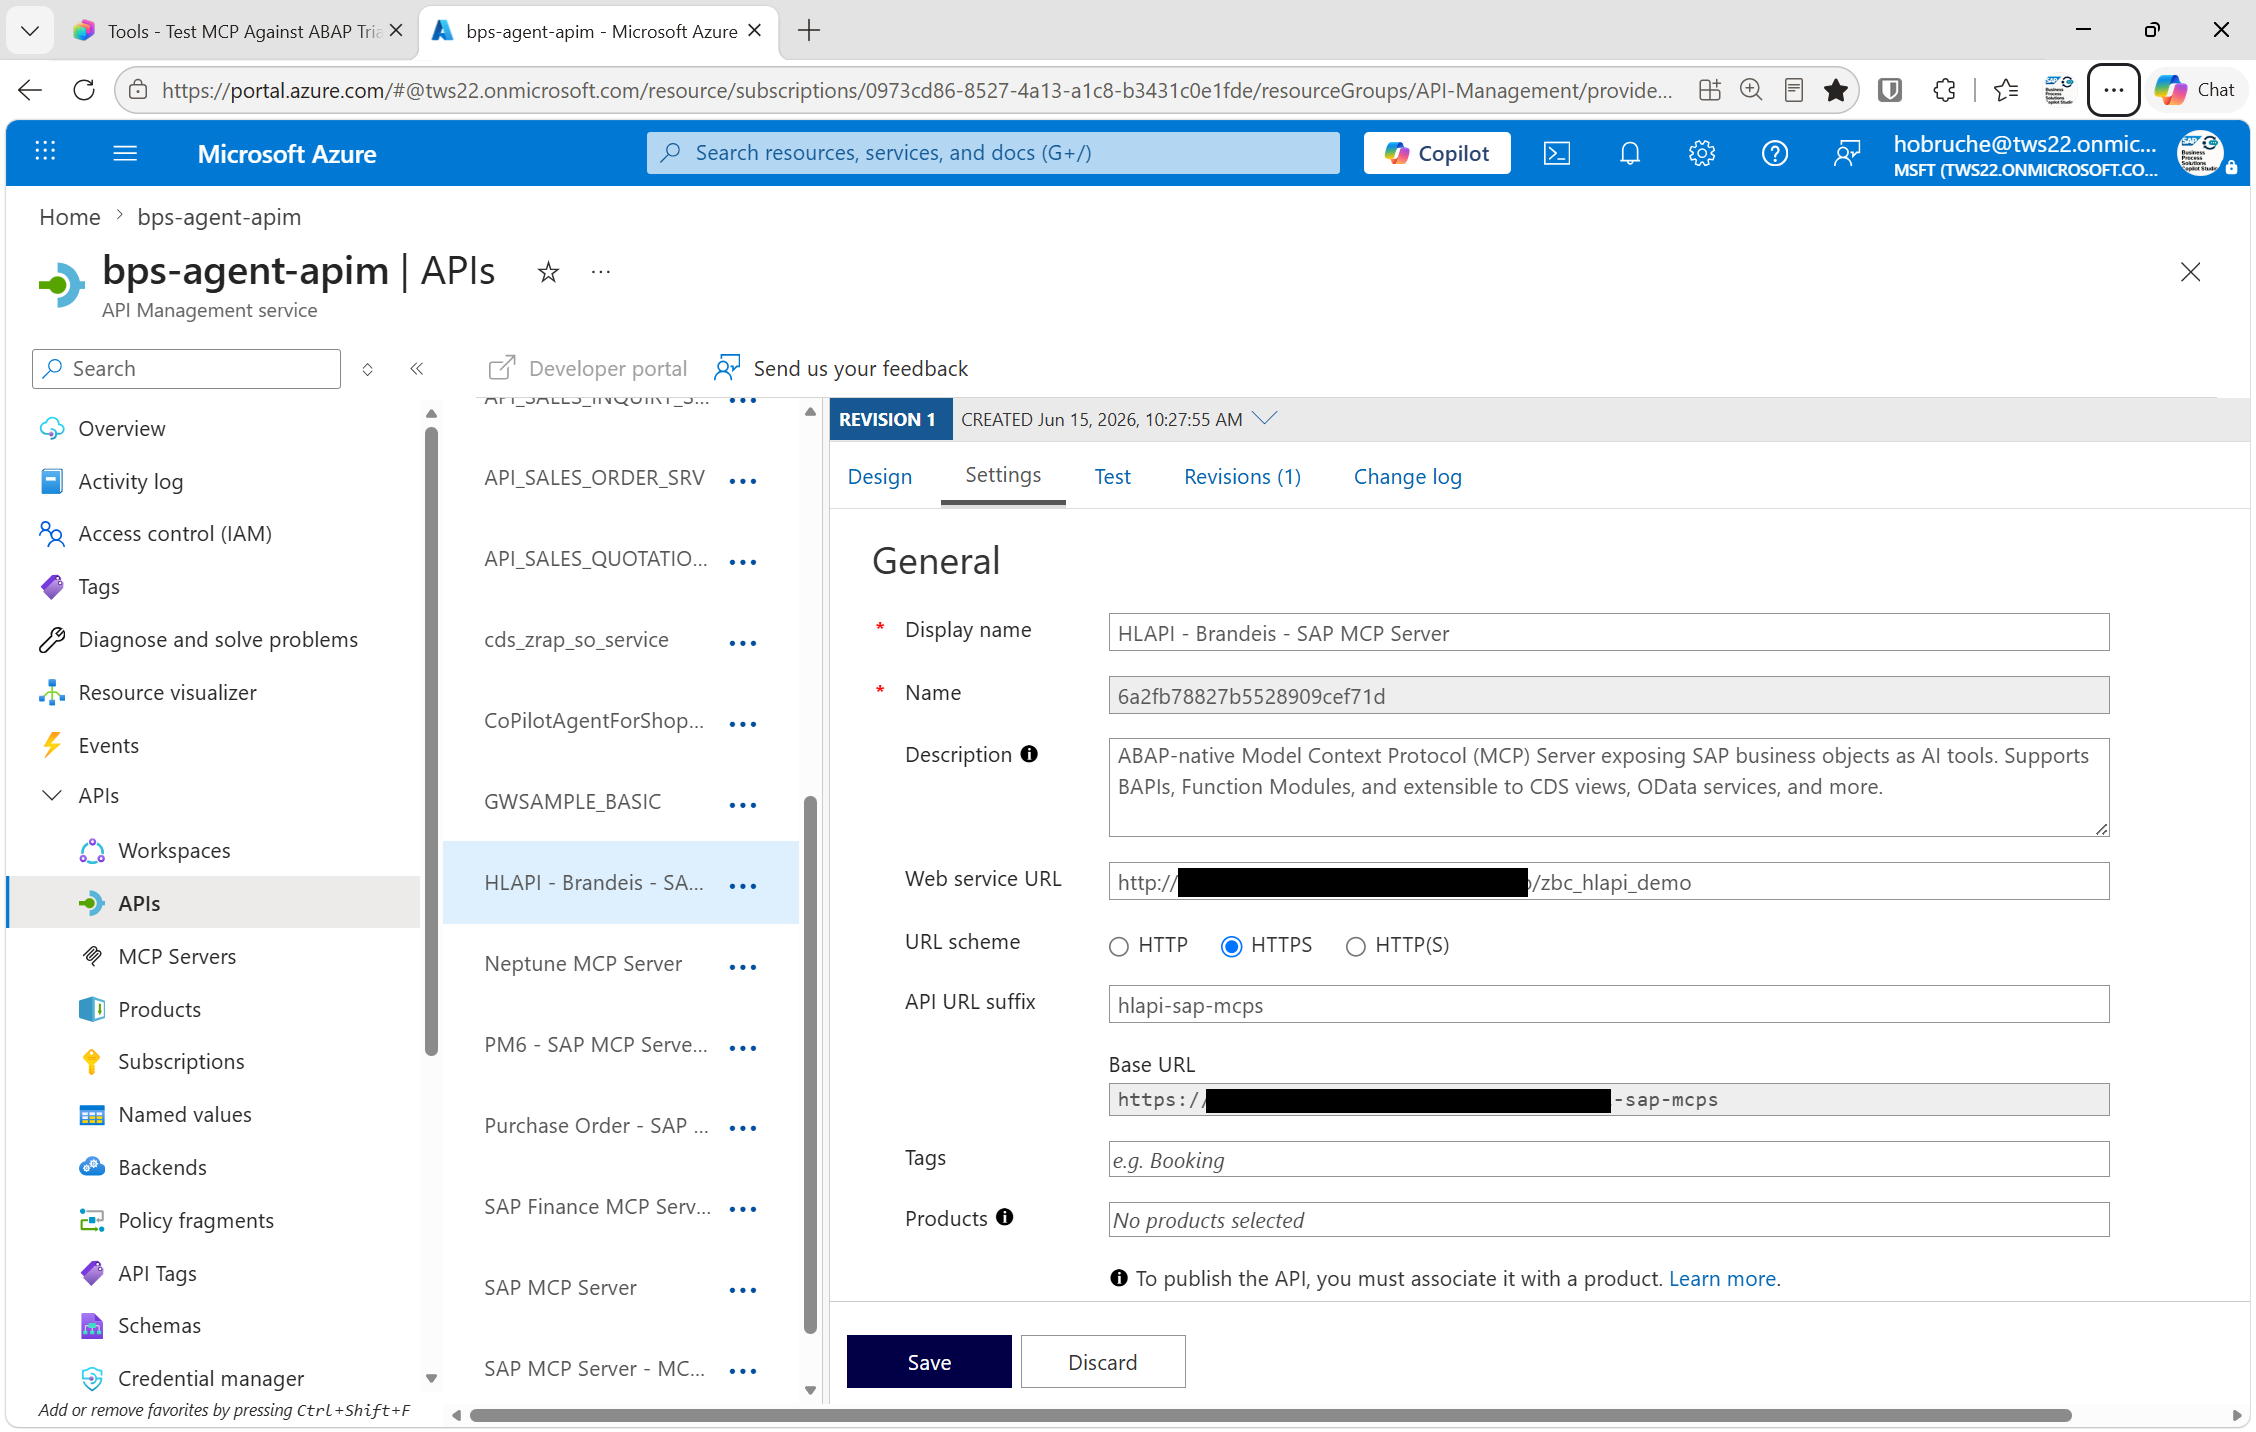Click the API list vertical scrollbar
The height and width of the screenshot is (1432, 2256).
(x=810, y=1065)
